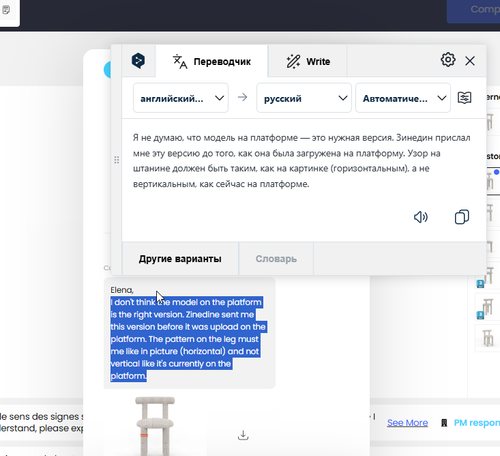
Task: Copy the translated text
Action: [x=462, y=217]
